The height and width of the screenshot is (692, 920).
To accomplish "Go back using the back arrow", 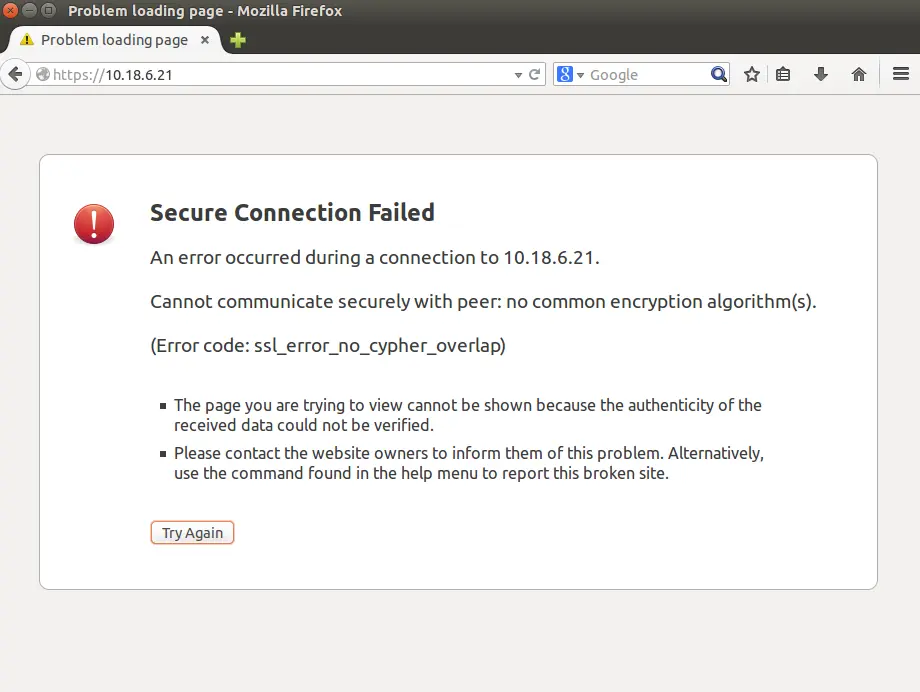I will [15, 74].
